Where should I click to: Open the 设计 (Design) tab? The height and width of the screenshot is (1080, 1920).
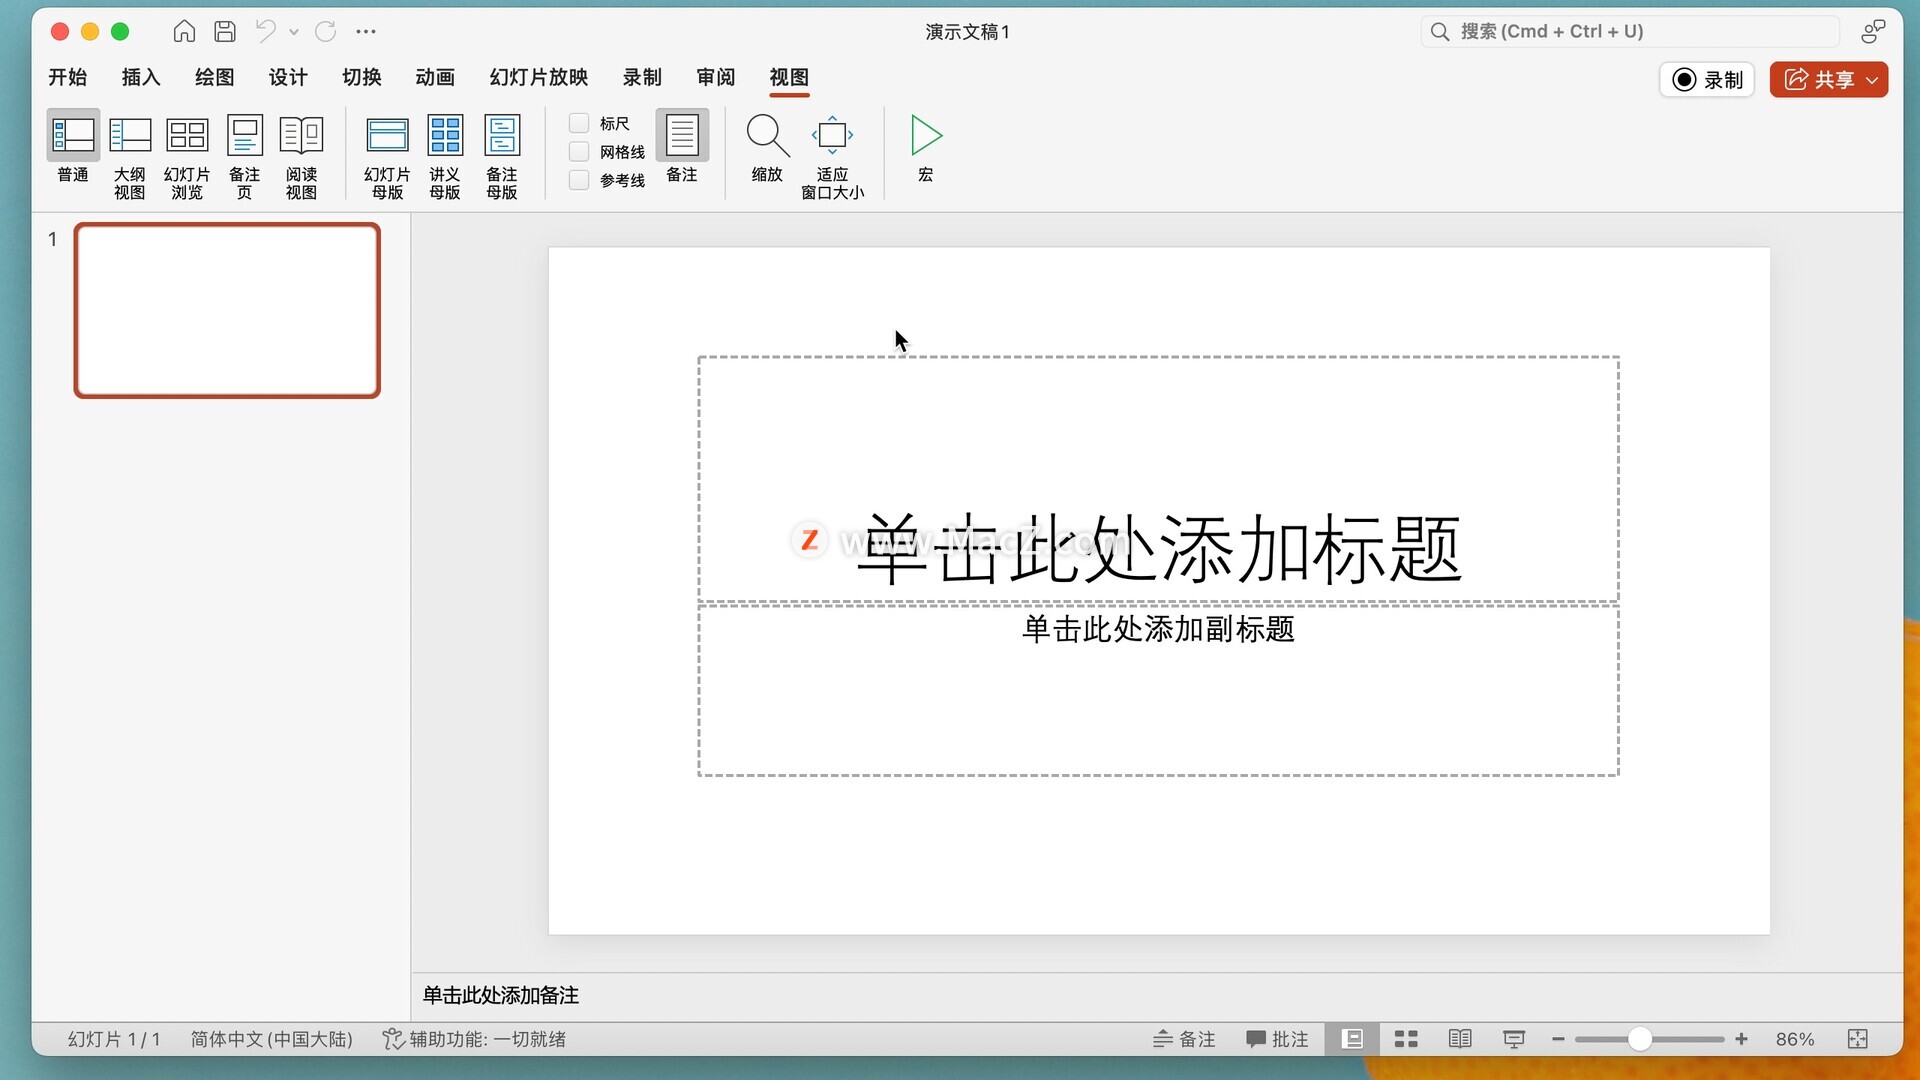tap(288, 77)
